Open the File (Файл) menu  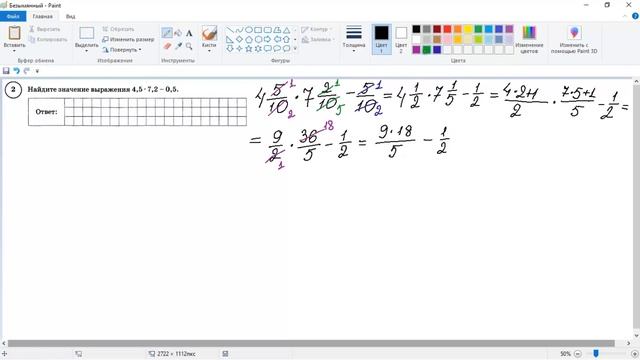coord(13,16)
